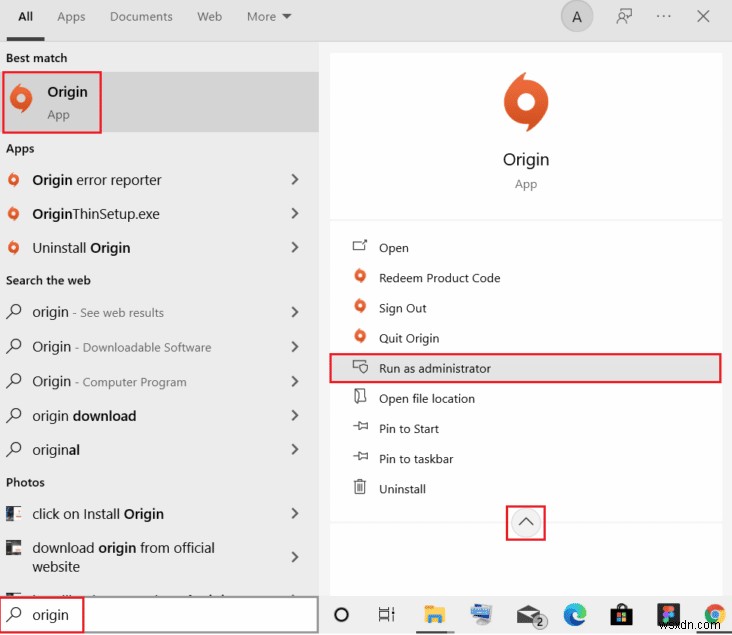732x635 pixels.
Task: Click thumbnail for download origin from official website
Action: coord(14,547)
